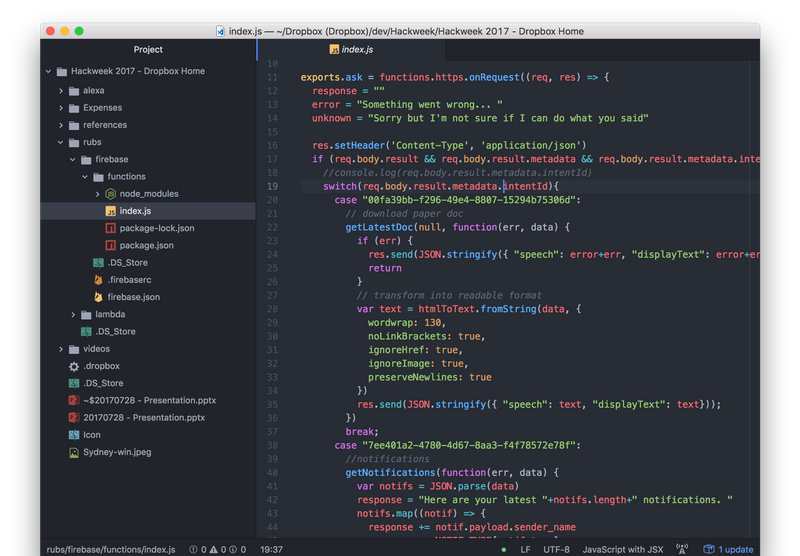Click line number 38 in the gutter
Viewport: 800px width, 556px height.
point(272,445)
